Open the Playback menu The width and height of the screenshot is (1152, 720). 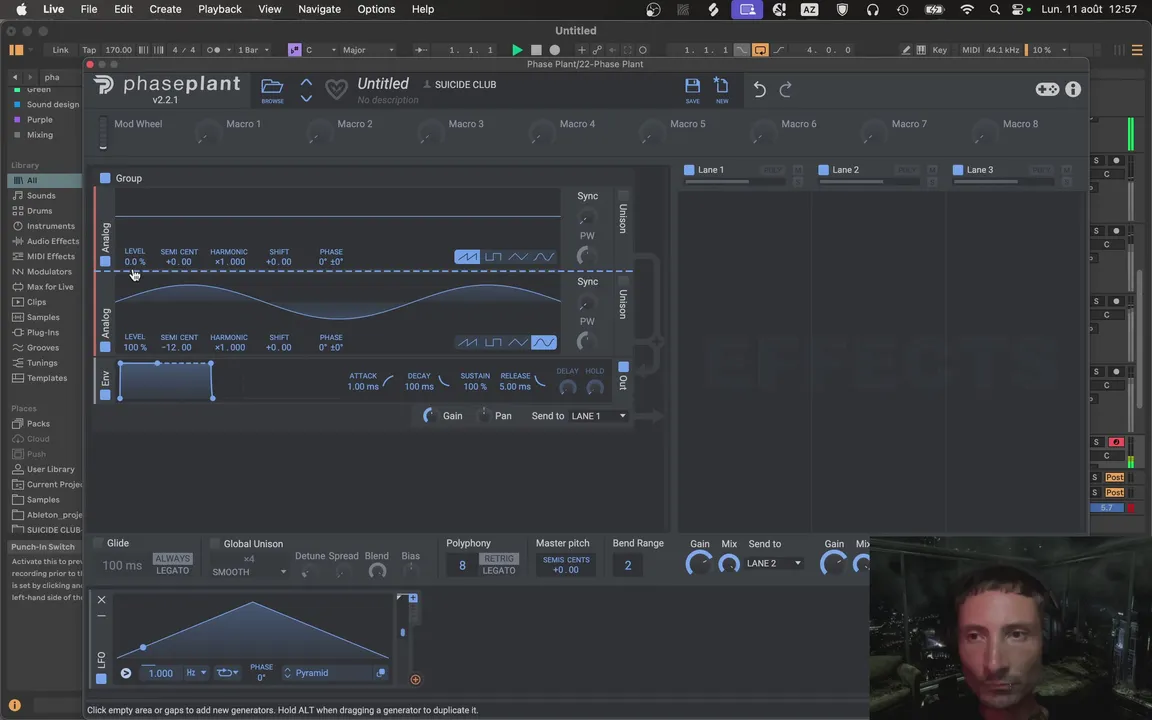click(220, 10)
